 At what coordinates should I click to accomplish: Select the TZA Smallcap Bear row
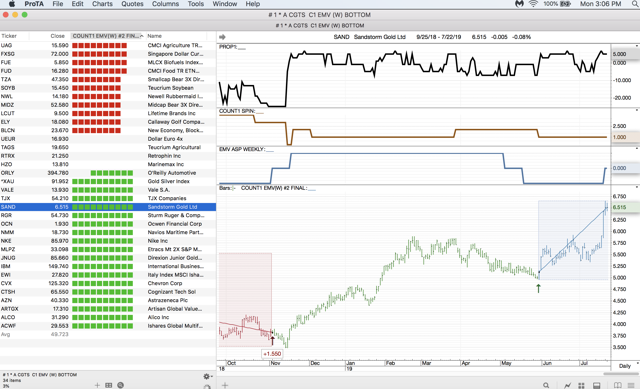click(x=108, y=79)
